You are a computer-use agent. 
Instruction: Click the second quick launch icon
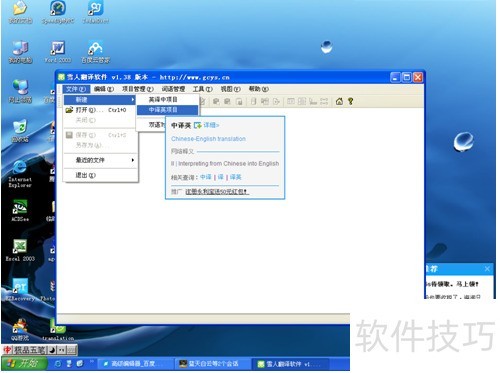coord(69,364)
